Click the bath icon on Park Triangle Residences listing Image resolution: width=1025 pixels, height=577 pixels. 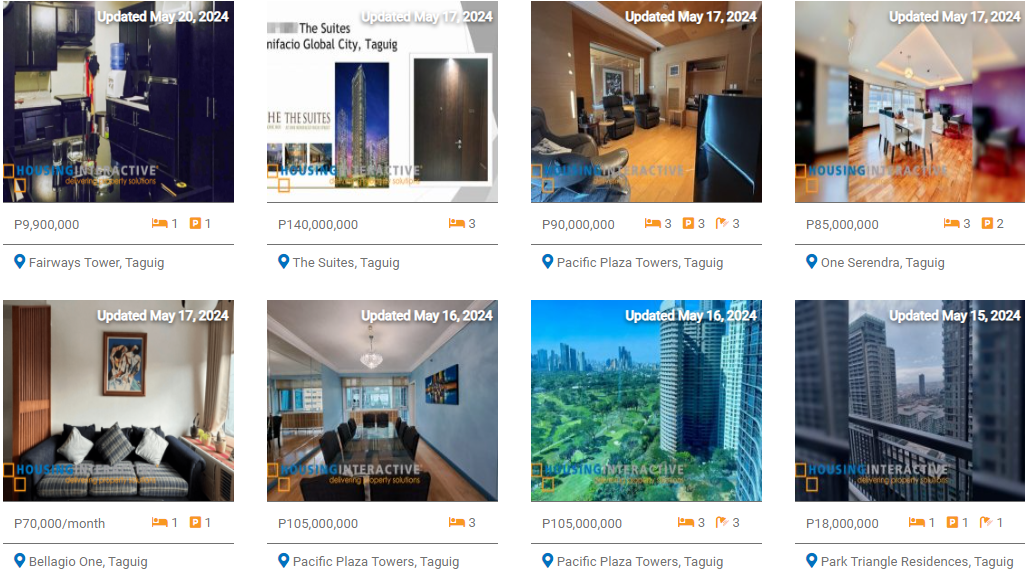(x=986, y=522)
